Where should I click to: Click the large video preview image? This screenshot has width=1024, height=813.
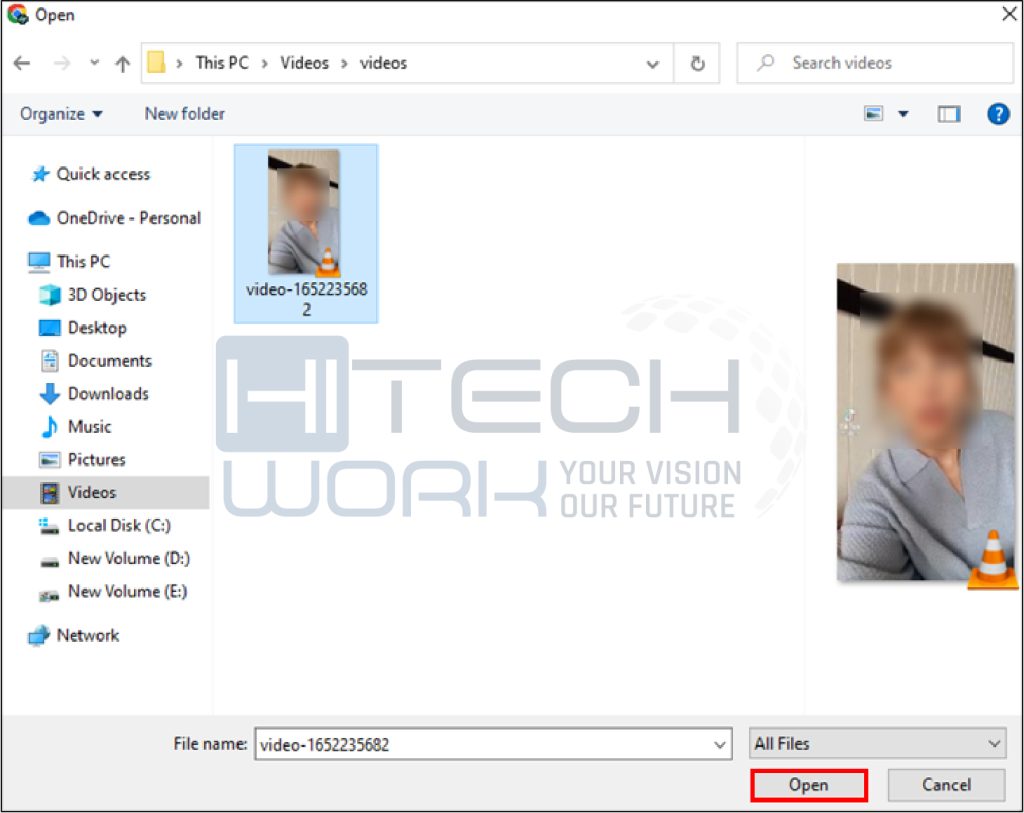tap(926, 422)
